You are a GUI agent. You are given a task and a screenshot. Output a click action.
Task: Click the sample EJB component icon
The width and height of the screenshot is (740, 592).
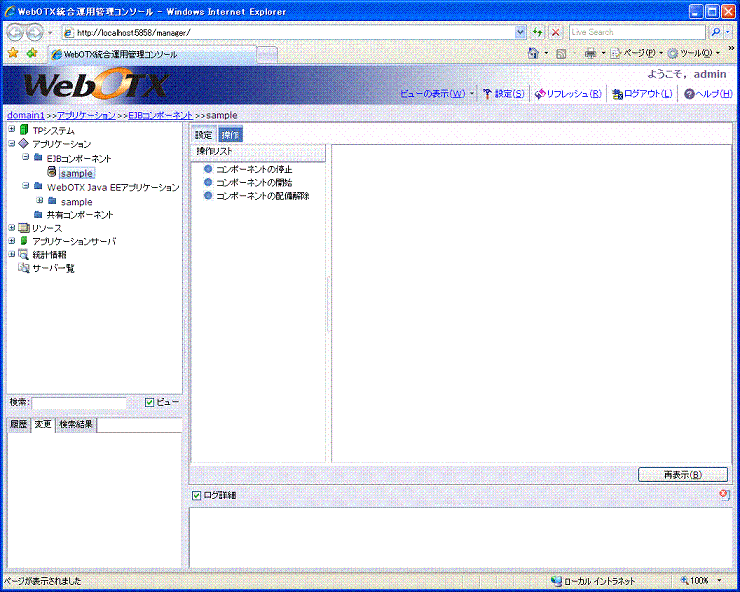pos(51,173)
